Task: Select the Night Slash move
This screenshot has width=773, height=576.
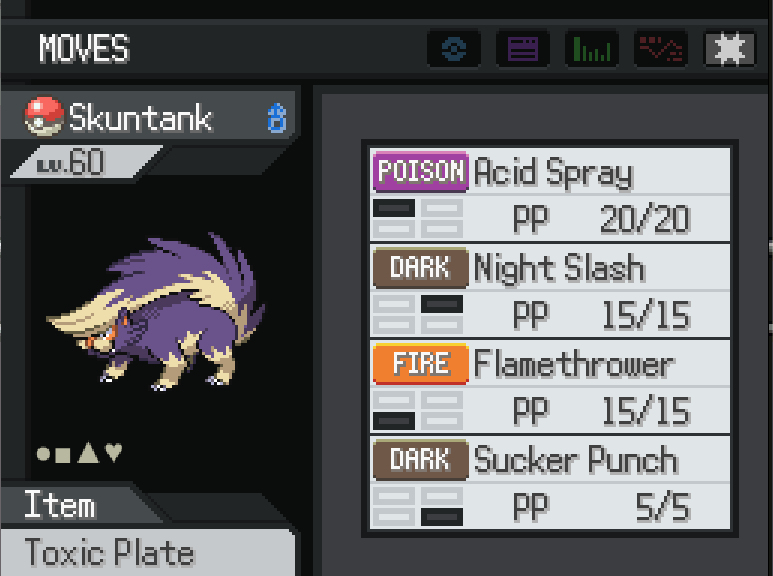Action: coord(550,290)
